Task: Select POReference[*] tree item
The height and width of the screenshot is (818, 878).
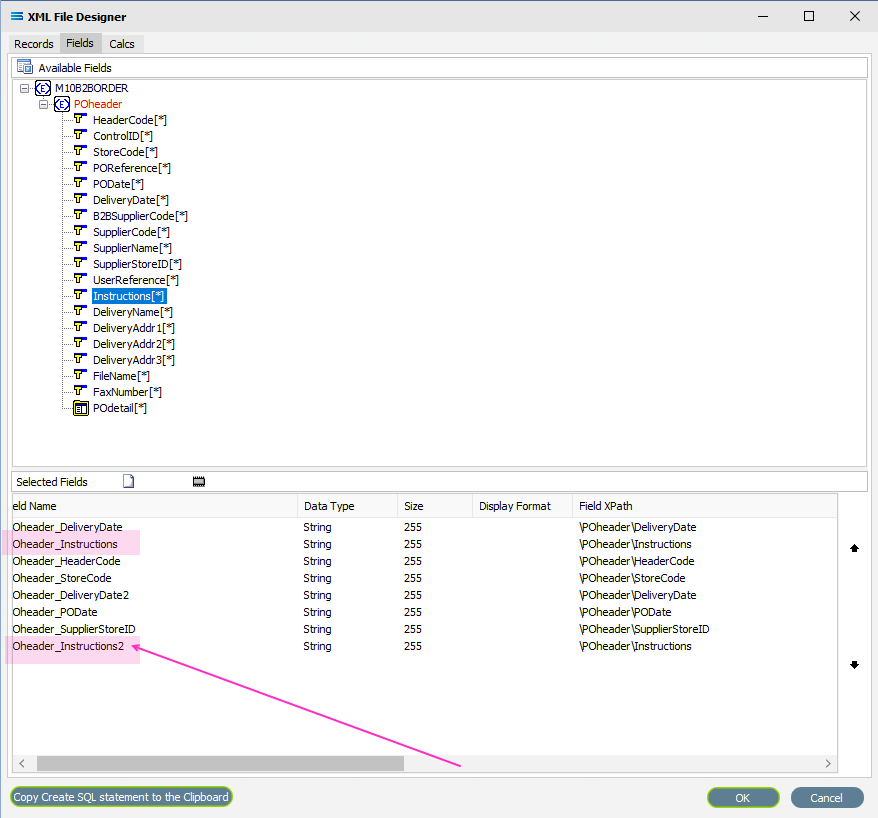Action: coord(132,168)
